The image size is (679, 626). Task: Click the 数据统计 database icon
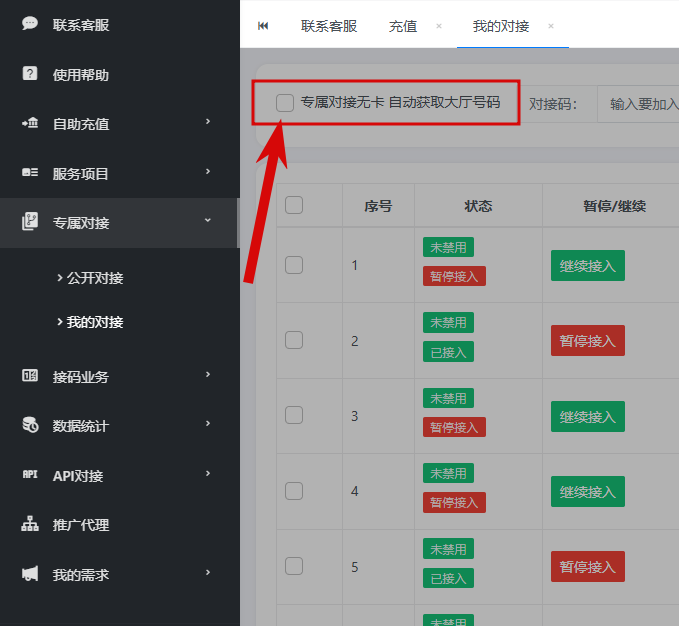coord(30,425)
